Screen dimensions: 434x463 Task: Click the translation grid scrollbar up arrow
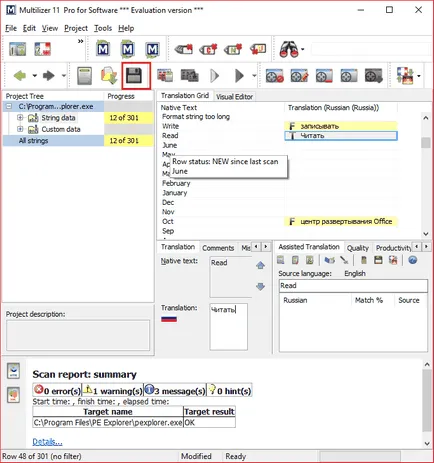[x=426, y=118]
